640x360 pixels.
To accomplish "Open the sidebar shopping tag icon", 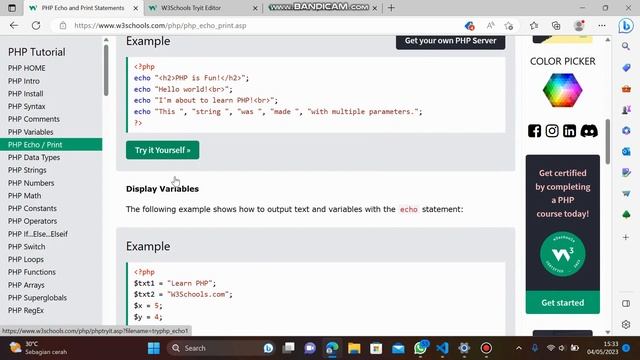I will (x=626, y=67).
